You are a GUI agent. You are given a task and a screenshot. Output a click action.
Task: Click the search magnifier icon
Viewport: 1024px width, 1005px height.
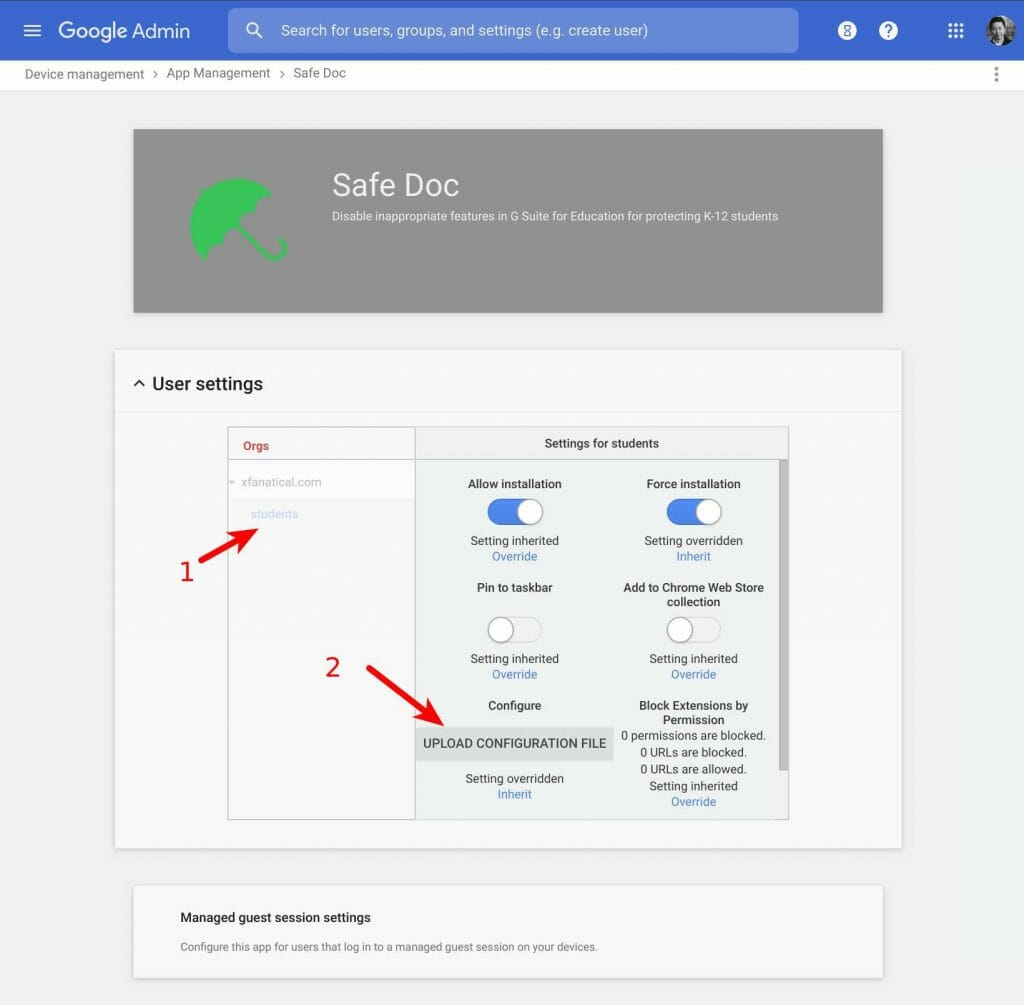(x=254, y=30)
